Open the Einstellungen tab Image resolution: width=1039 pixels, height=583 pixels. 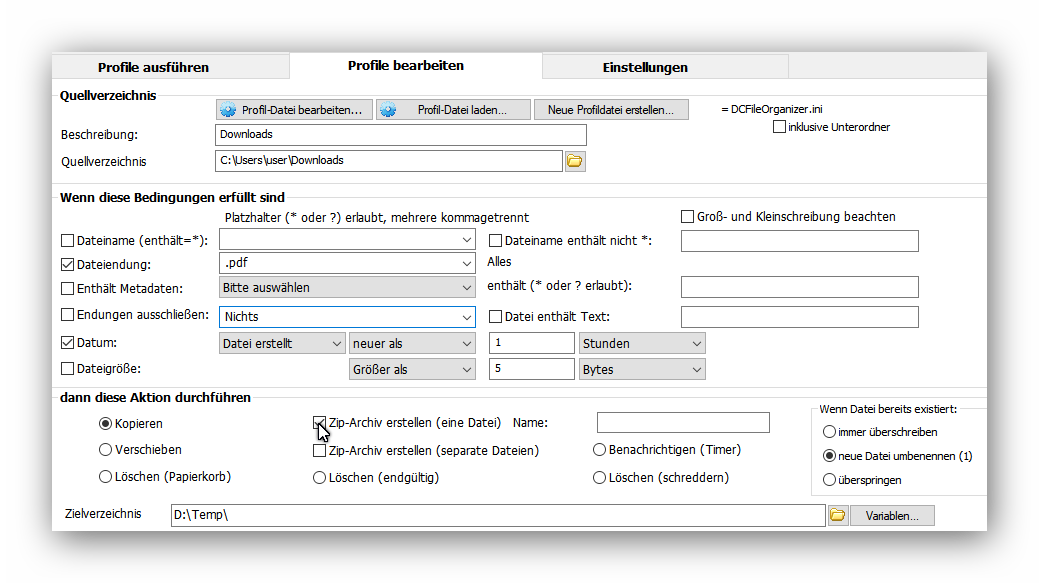[645, 67]
